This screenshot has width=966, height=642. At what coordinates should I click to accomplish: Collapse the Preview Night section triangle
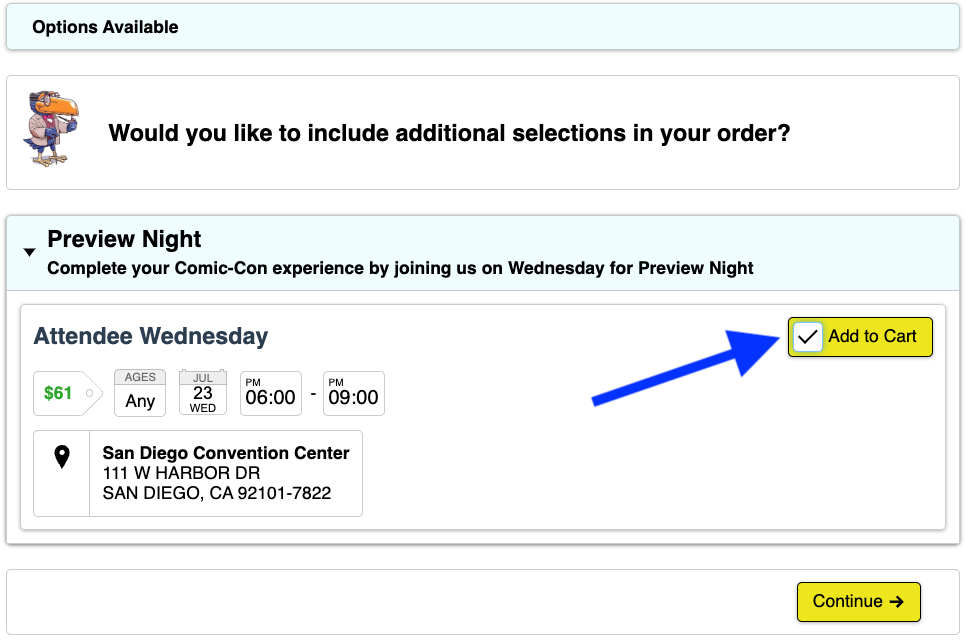[x=29, y=253]
